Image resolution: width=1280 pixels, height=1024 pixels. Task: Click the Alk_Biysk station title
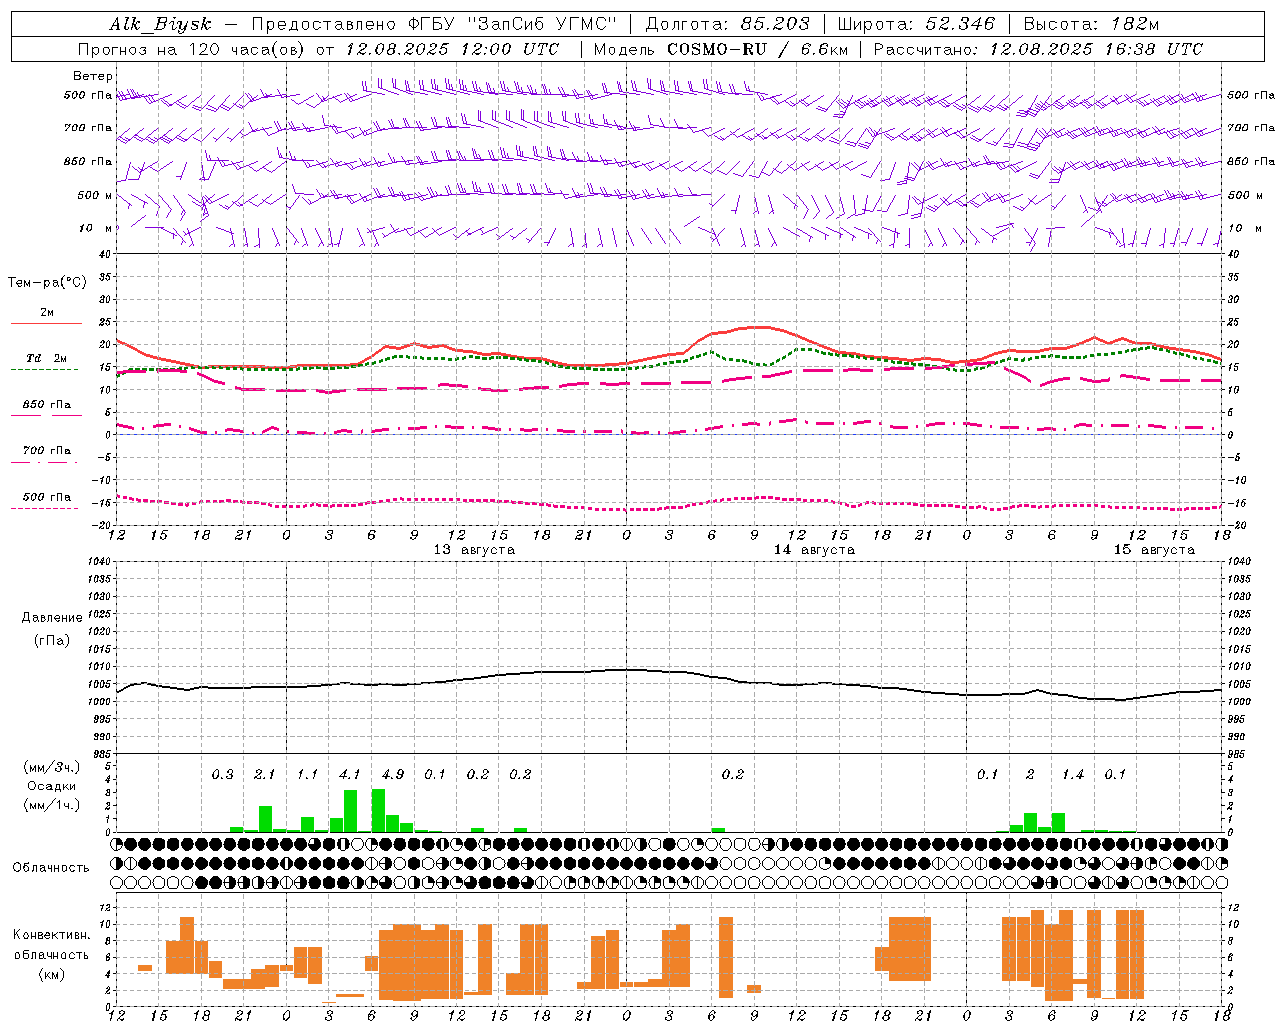[159, 24]
